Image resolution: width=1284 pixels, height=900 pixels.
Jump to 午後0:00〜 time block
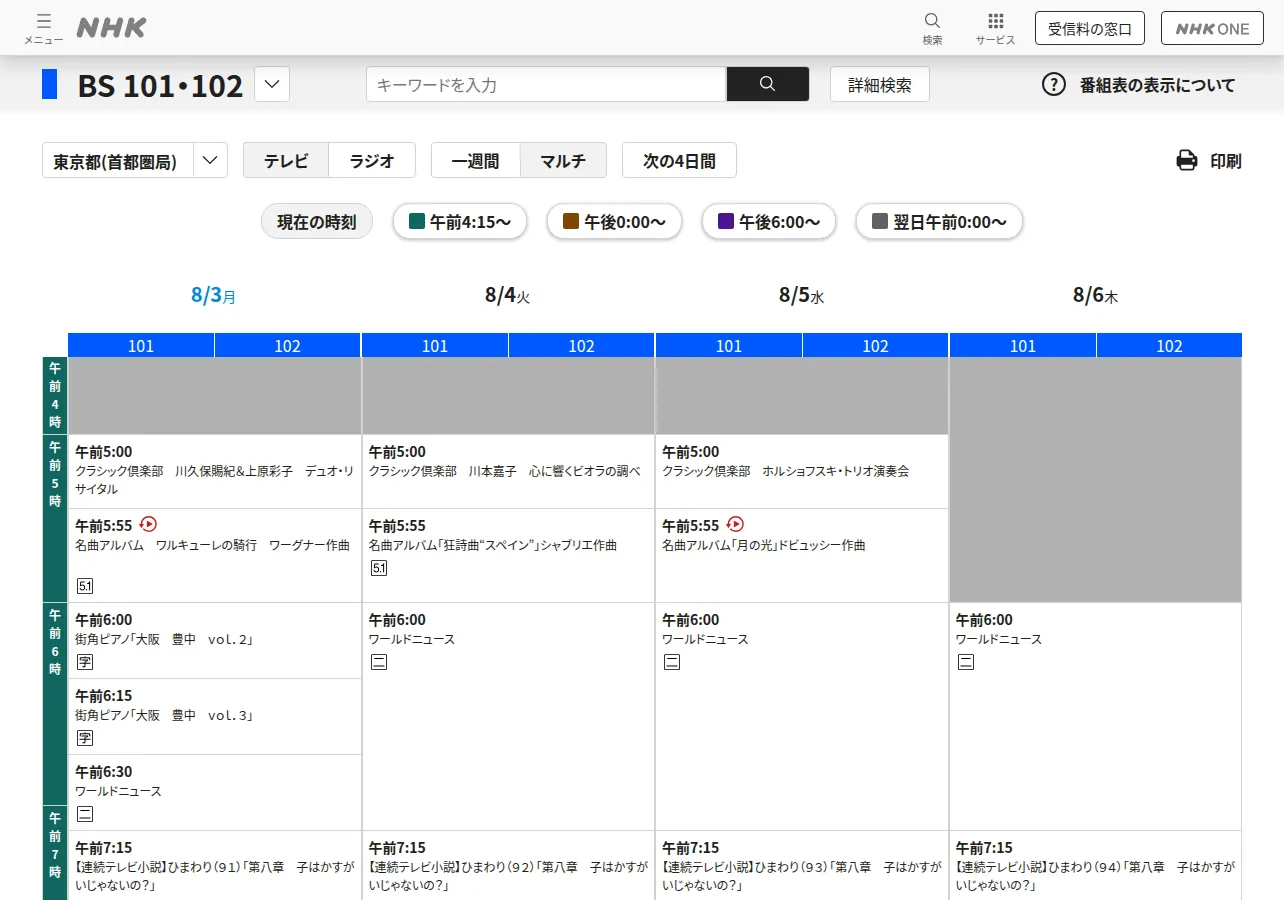614,222
